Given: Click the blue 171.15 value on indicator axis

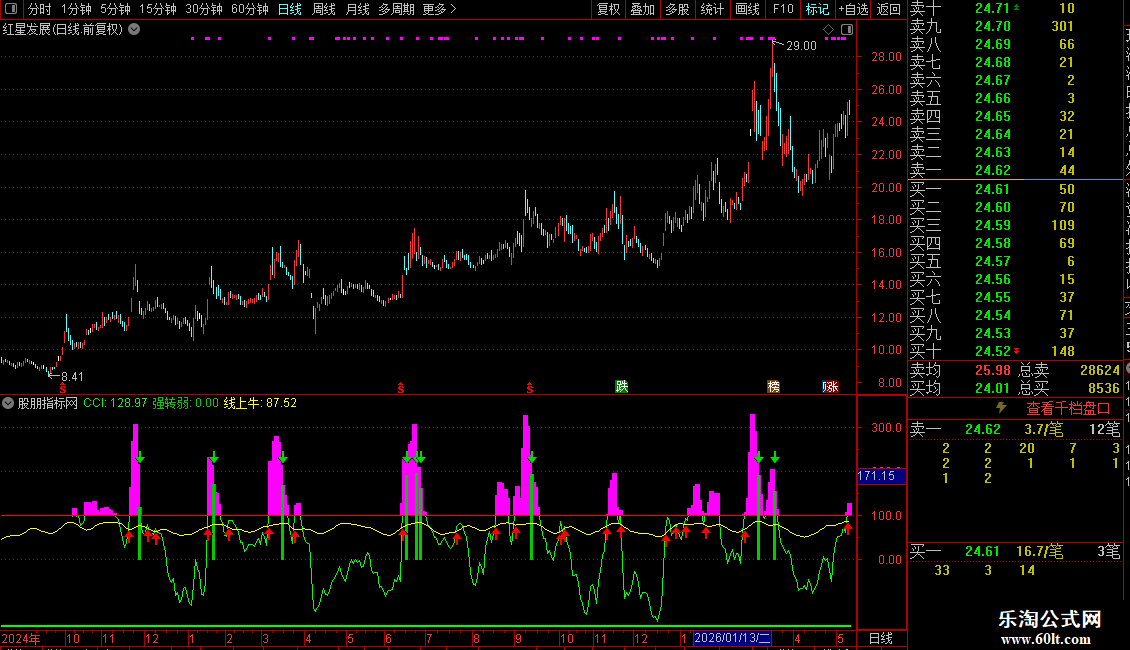Looking at the screenshot, I should (x=881, y=476).
